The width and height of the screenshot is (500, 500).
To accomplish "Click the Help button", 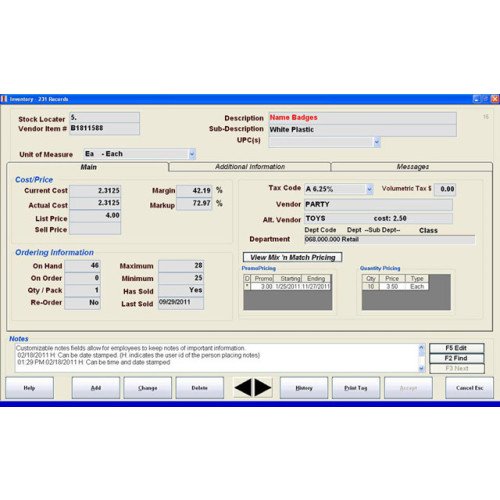I will 29,388.
